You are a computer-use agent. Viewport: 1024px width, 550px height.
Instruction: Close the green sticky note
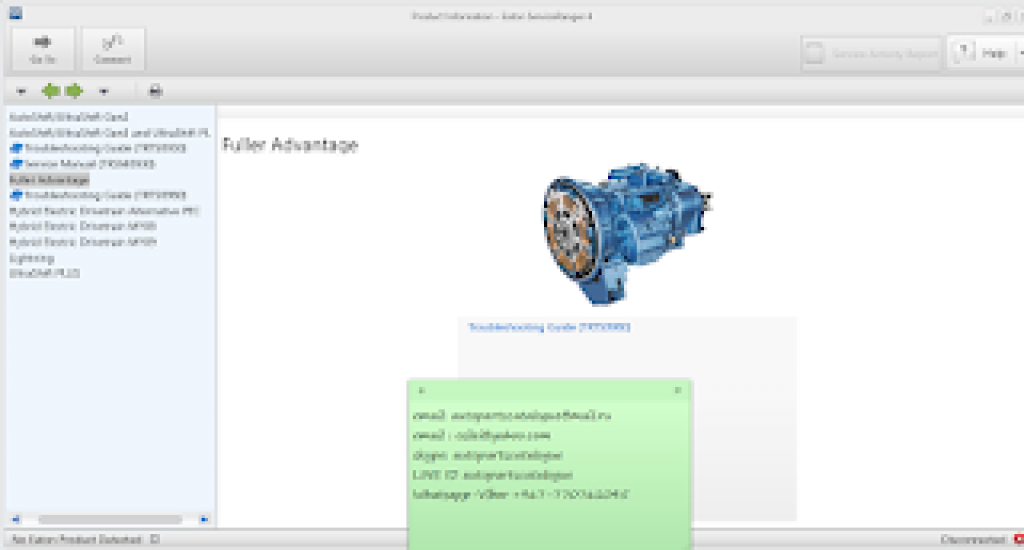pos(678,390)
